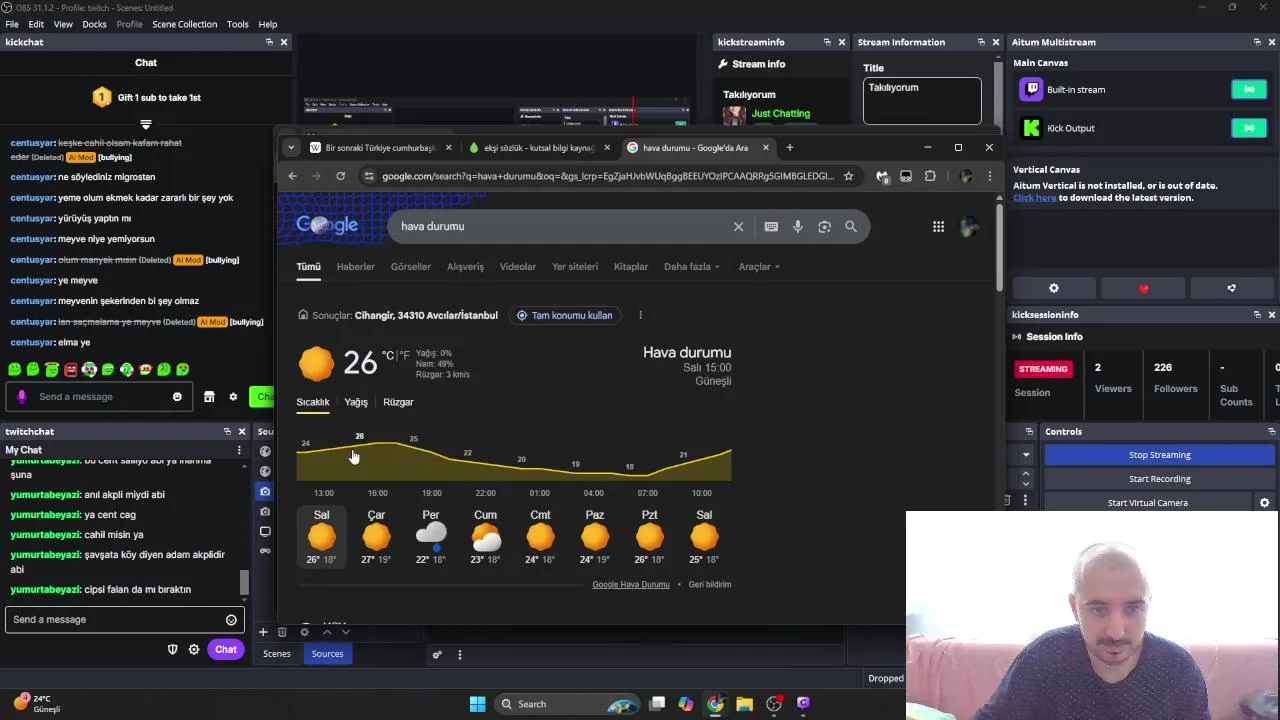Screen dimensions: 1280x720
Task: Open the kickchat settings gear icon
Action: pyautogui.click(x=233, y=397)
